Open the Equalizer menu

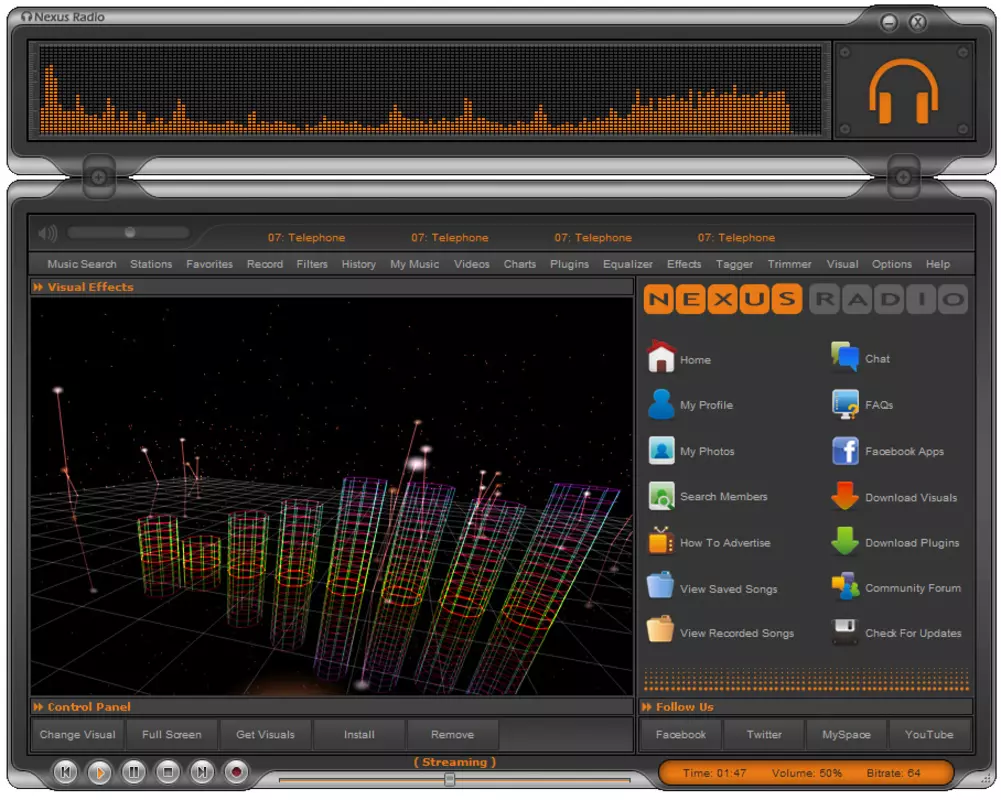tap(628, 264)
